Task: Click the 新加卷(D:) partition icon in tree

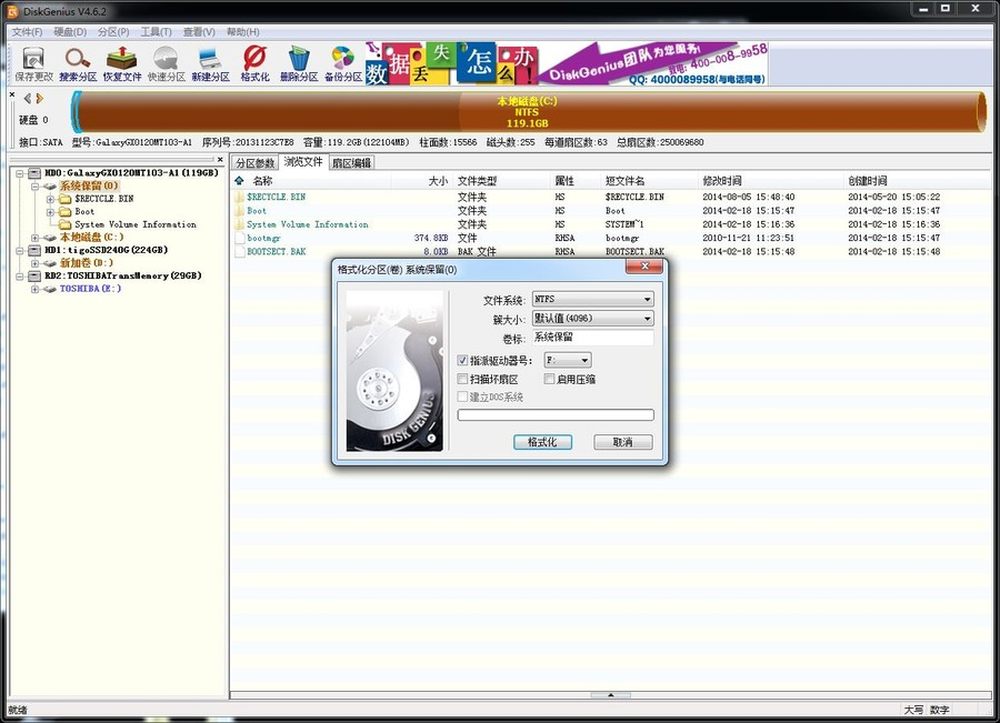Action: (50, 263)
